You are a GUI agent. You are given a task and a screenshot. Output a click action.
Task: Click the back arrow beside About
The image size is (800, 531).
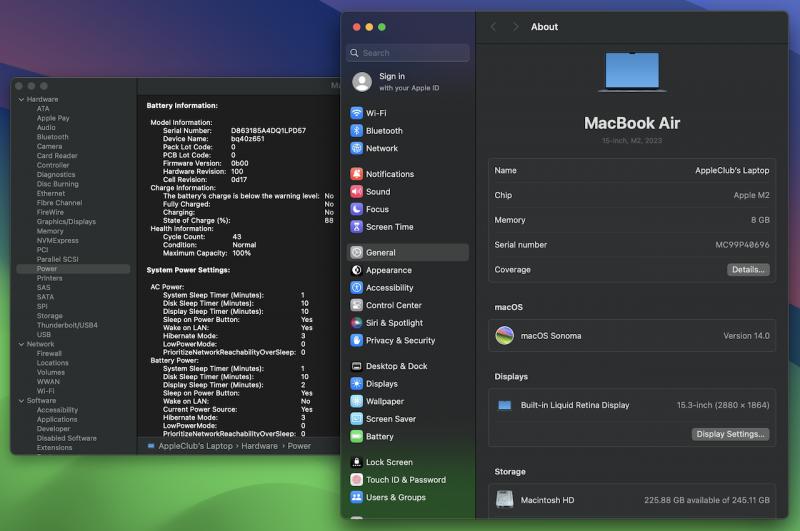(x=493, y=27)
